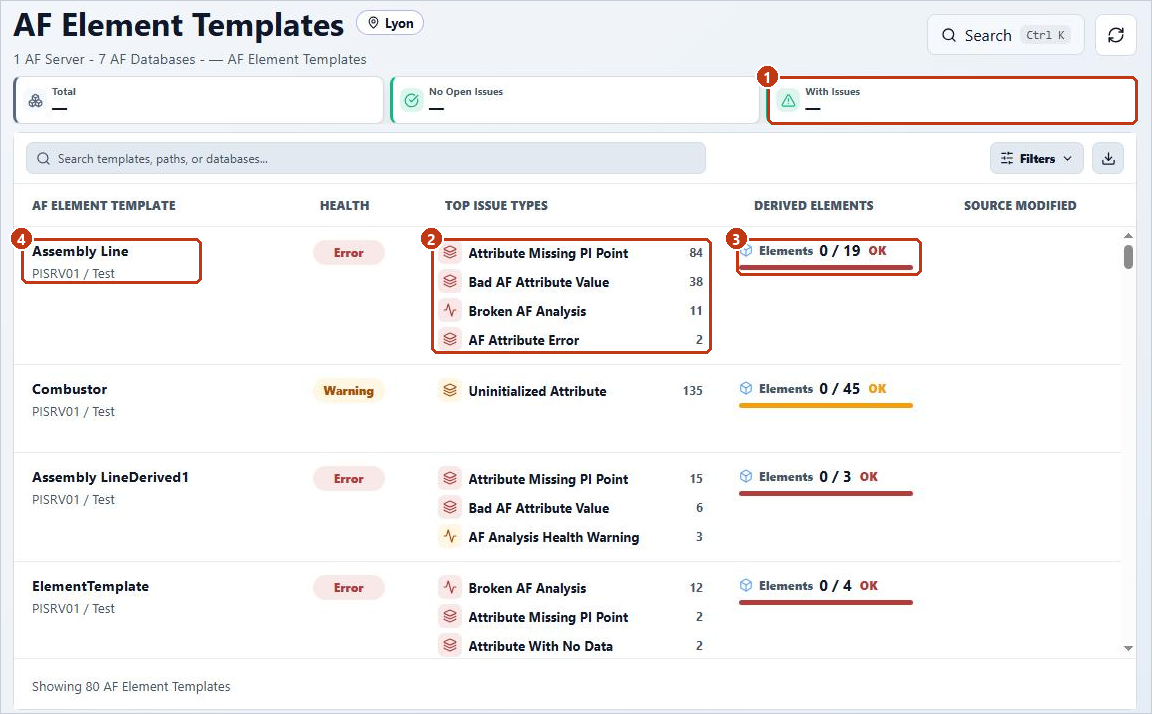Image resolution: width=1152 pixels, height=714 pixels.
Task: Click Assembly Line's Bad AF Attribute Value icon
Action: 450,281
